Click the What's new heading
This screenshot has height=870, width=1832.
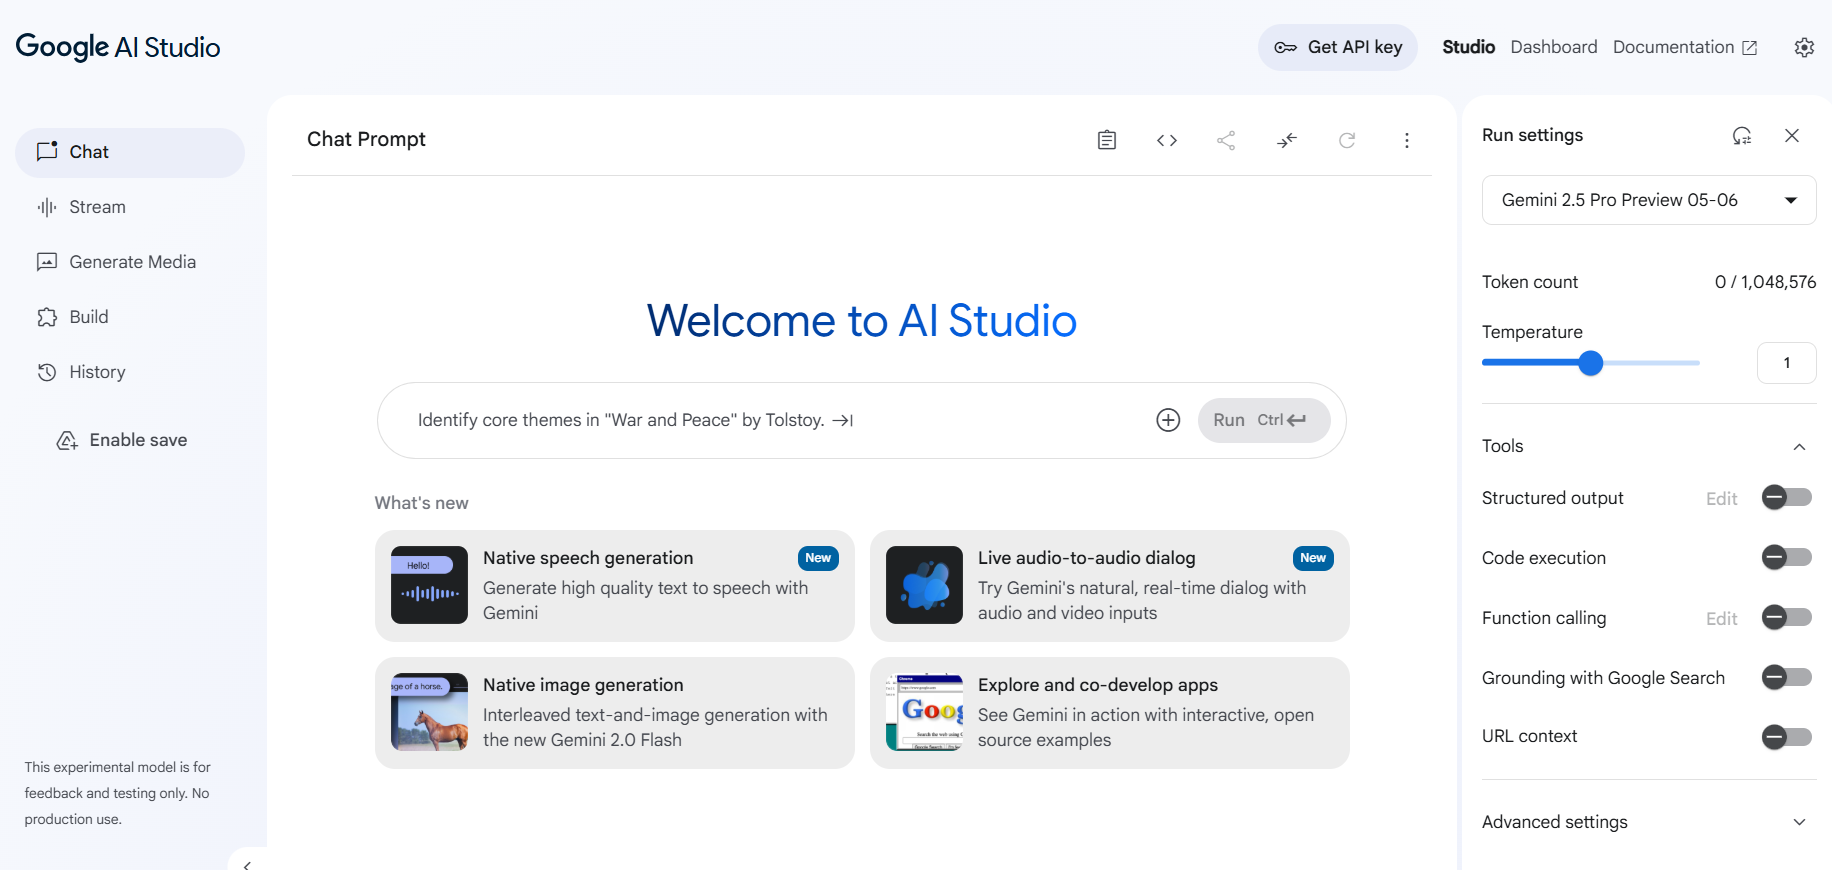421,503
